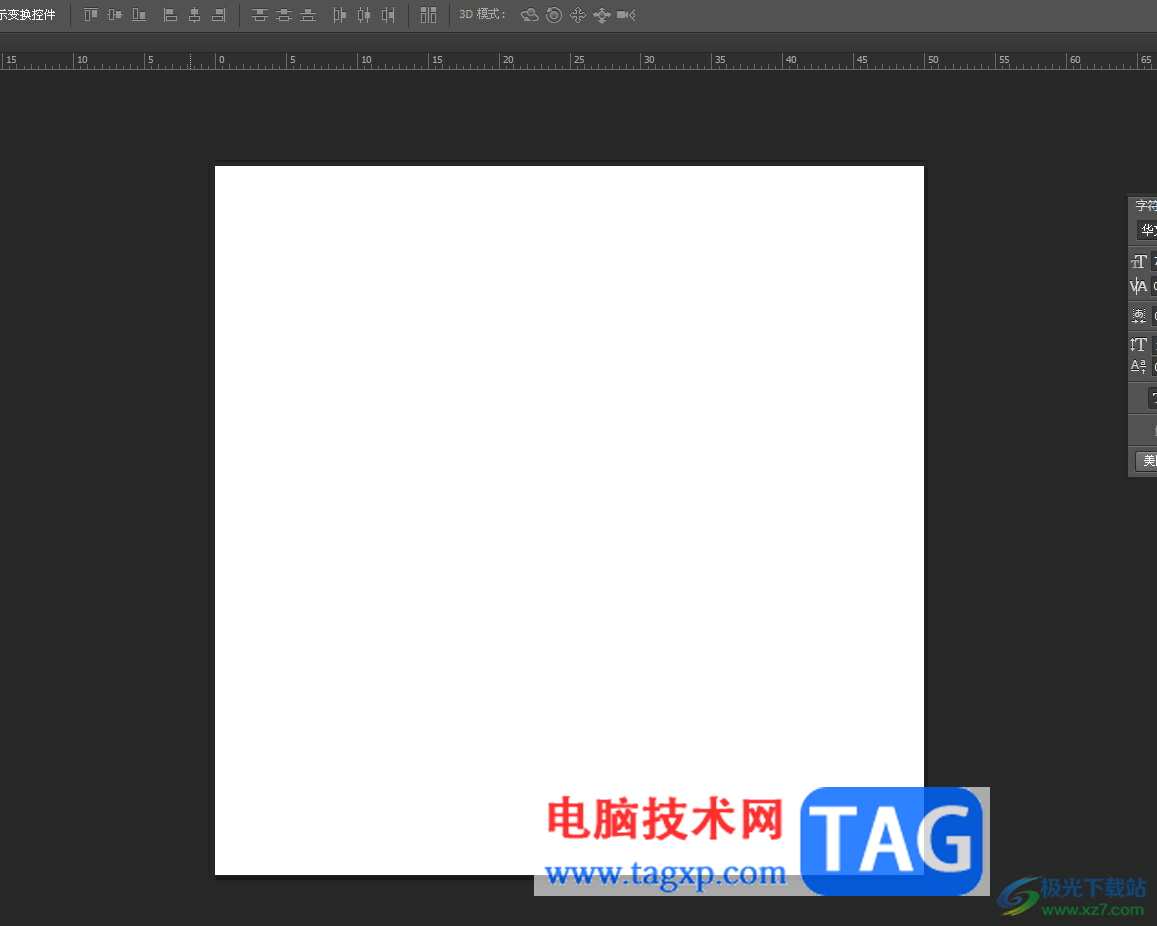Click tsume spacing icon in Character panel
1157x926 pixels.
(1139, 316)
